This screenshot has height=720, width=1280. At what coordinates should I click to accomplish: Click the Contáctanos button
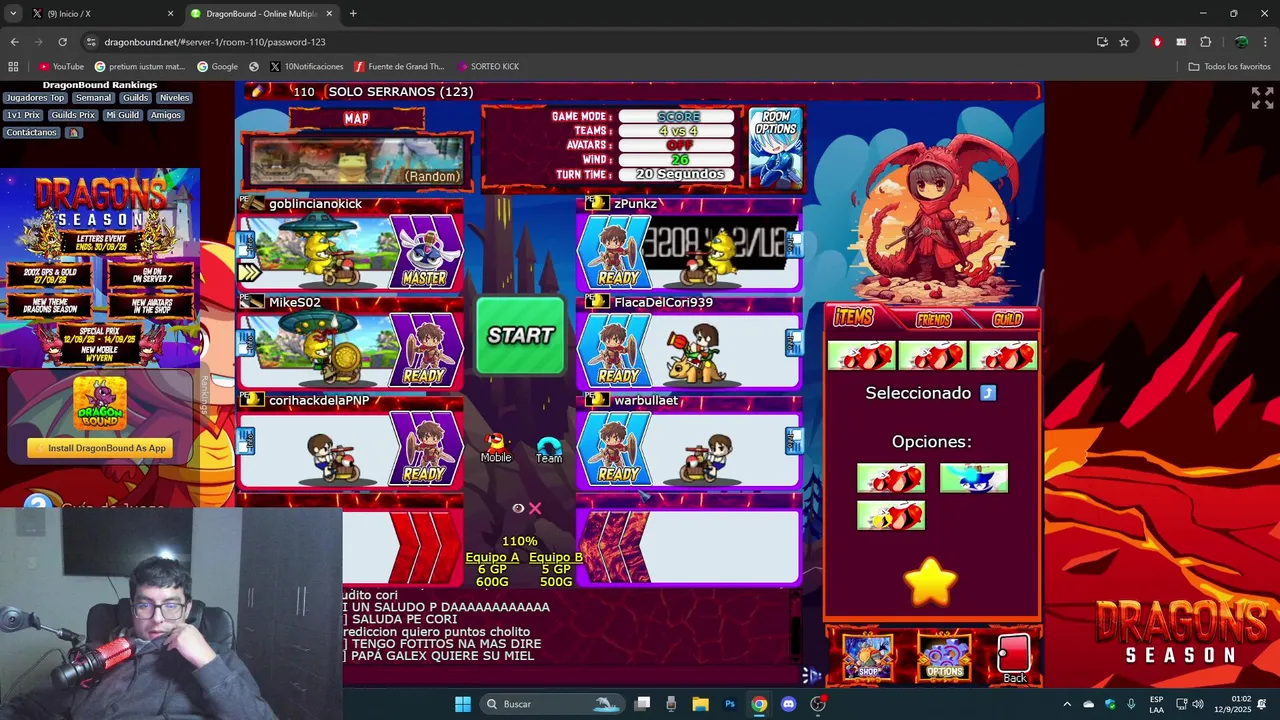32,132
